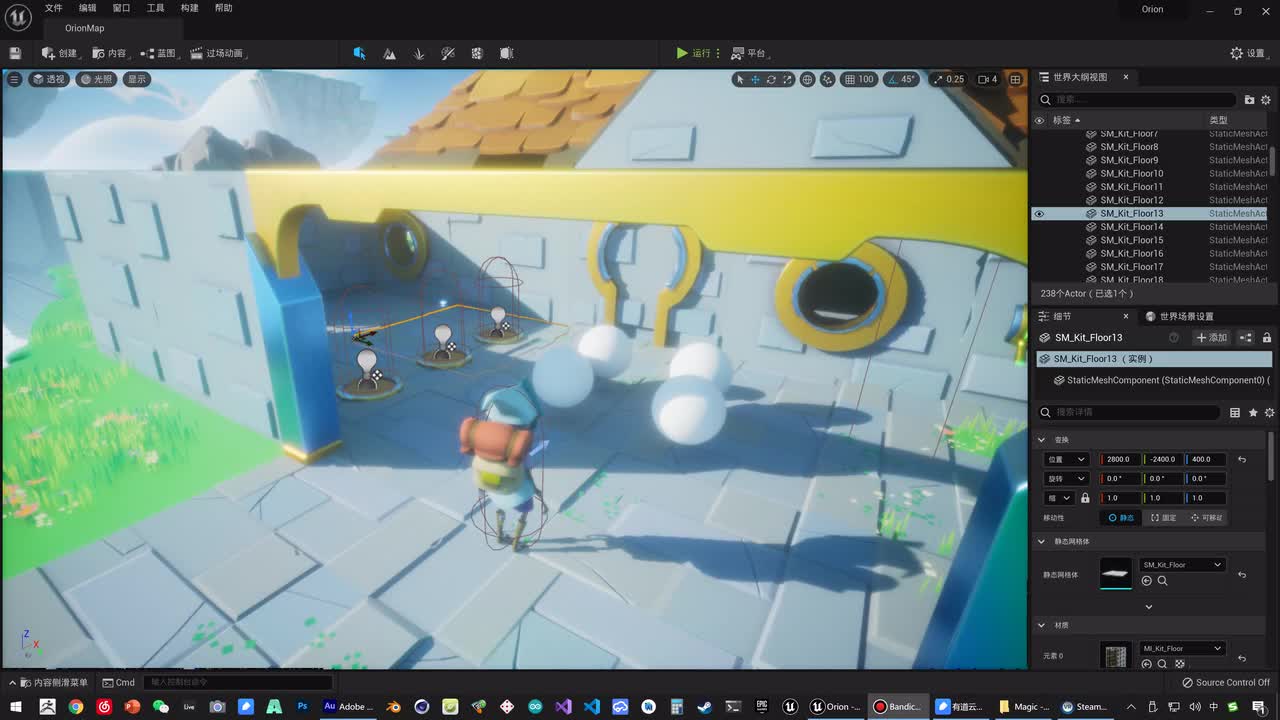Browse to SM_Kit_Floor mesh with magnifier icon

1162,580
